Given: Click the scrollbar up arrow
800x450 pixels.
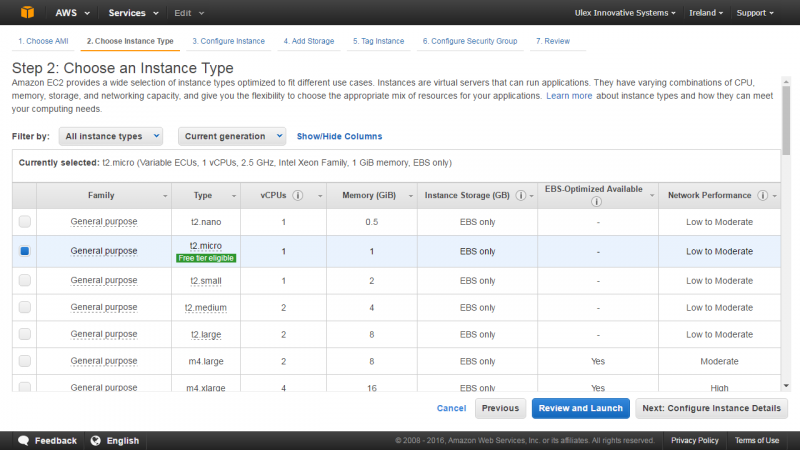Looking at the screenshot, I should [786, 82].
